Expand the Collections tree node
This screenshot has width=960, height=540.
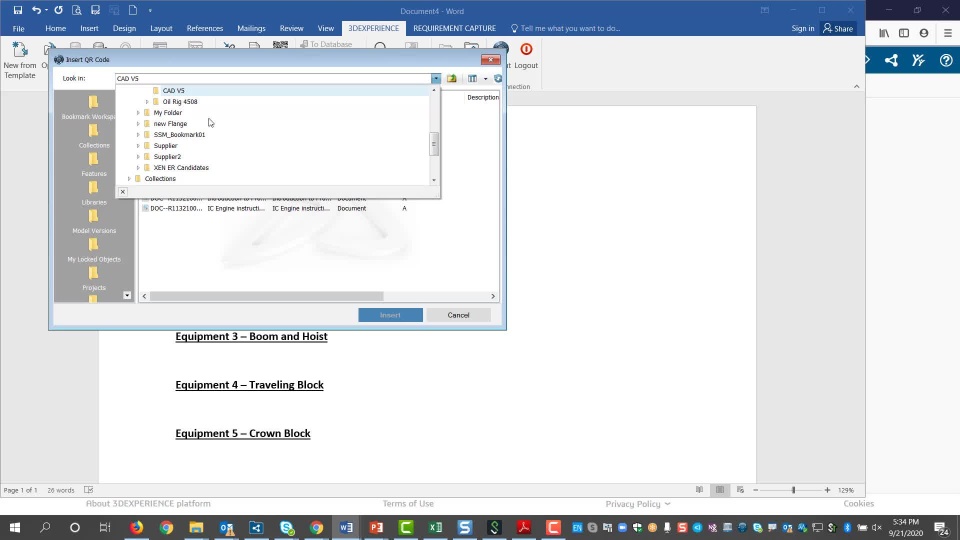pos(129,179)
